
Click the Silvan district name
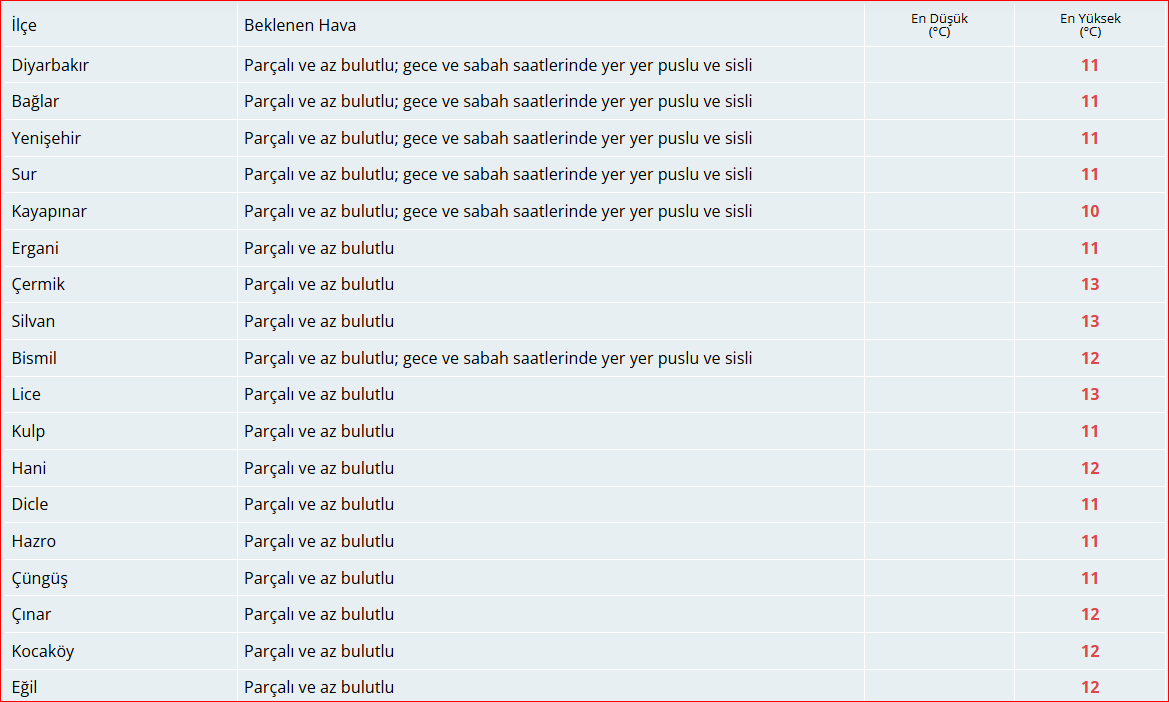33,321
